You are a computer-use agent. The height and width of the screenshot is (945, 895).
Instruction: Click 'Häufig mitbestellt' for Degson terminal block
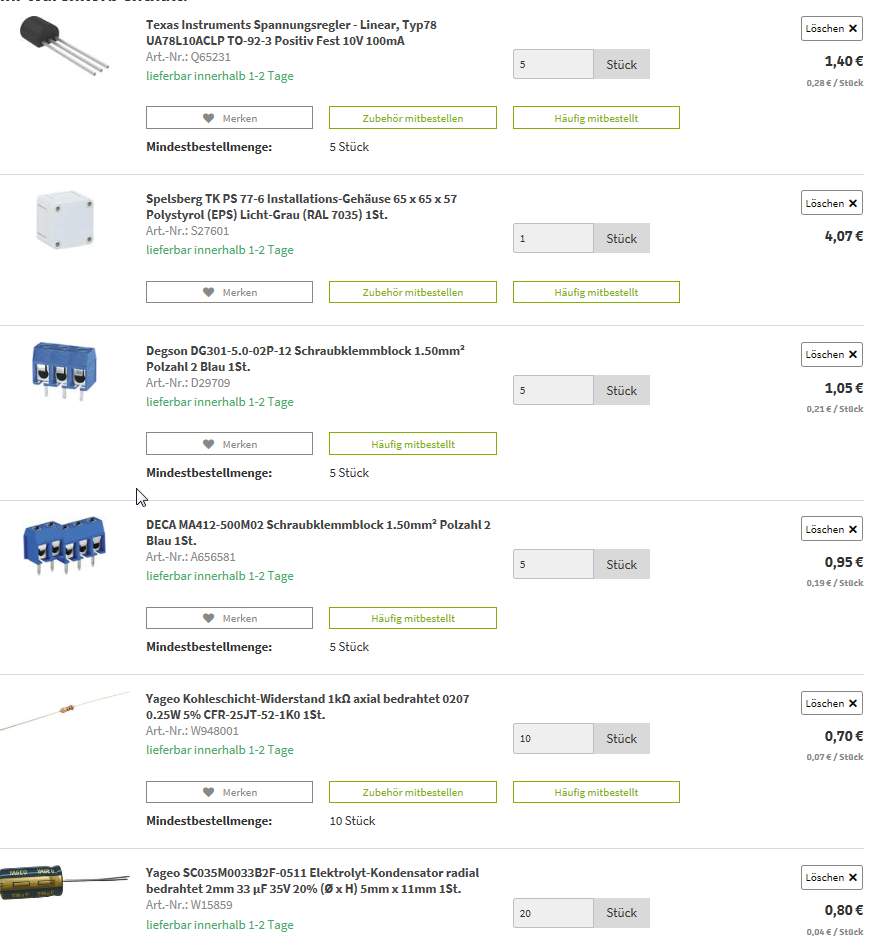[412, 444]
